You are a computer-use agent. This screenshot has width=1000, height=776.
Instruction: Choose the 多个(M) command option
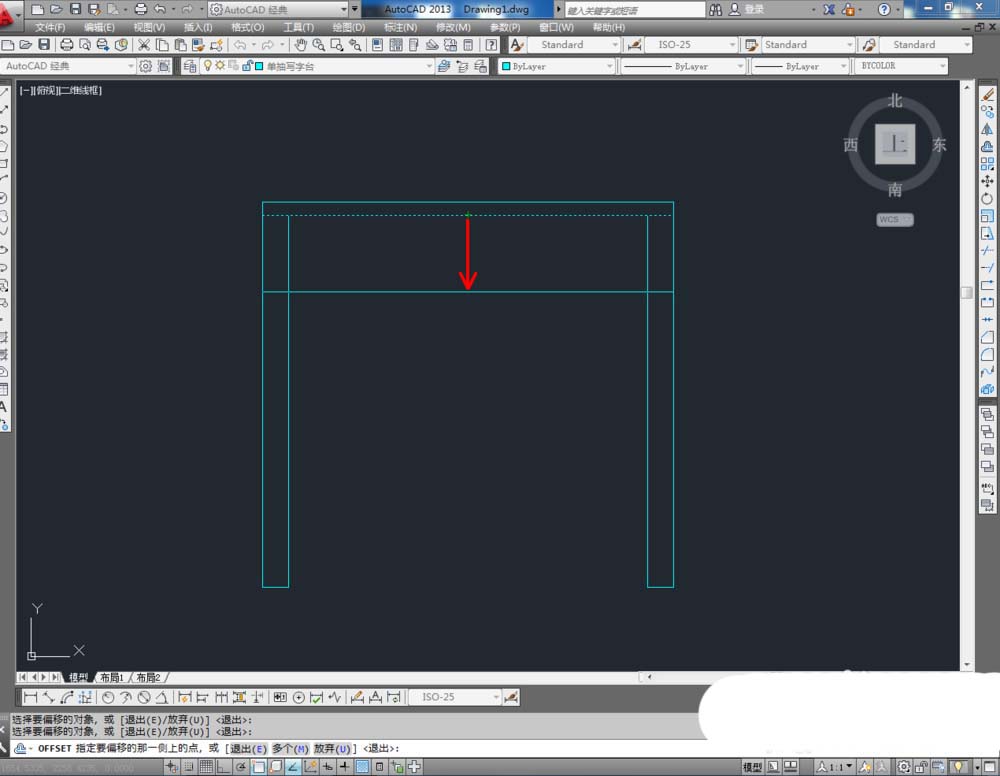pyautogui.click(x=291, y=749)
